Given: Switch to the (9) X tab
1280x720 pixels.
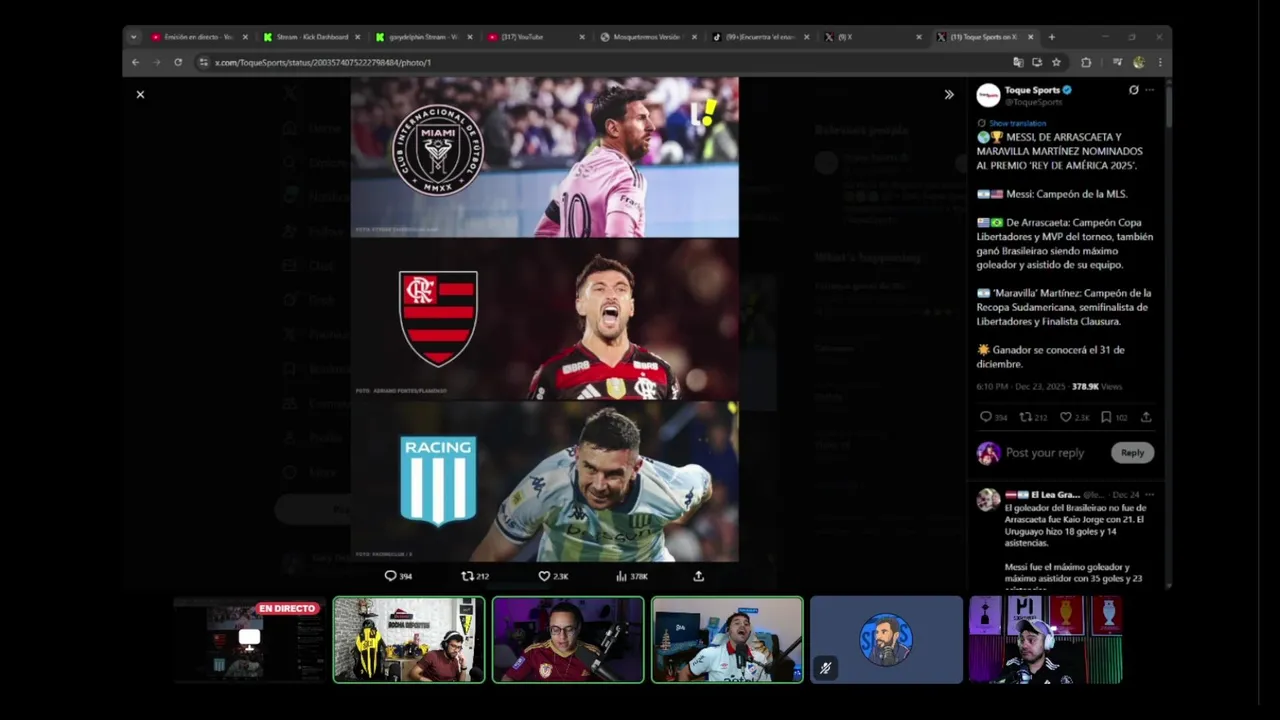Looking at the screenshot, I should [x=871, y=37].
